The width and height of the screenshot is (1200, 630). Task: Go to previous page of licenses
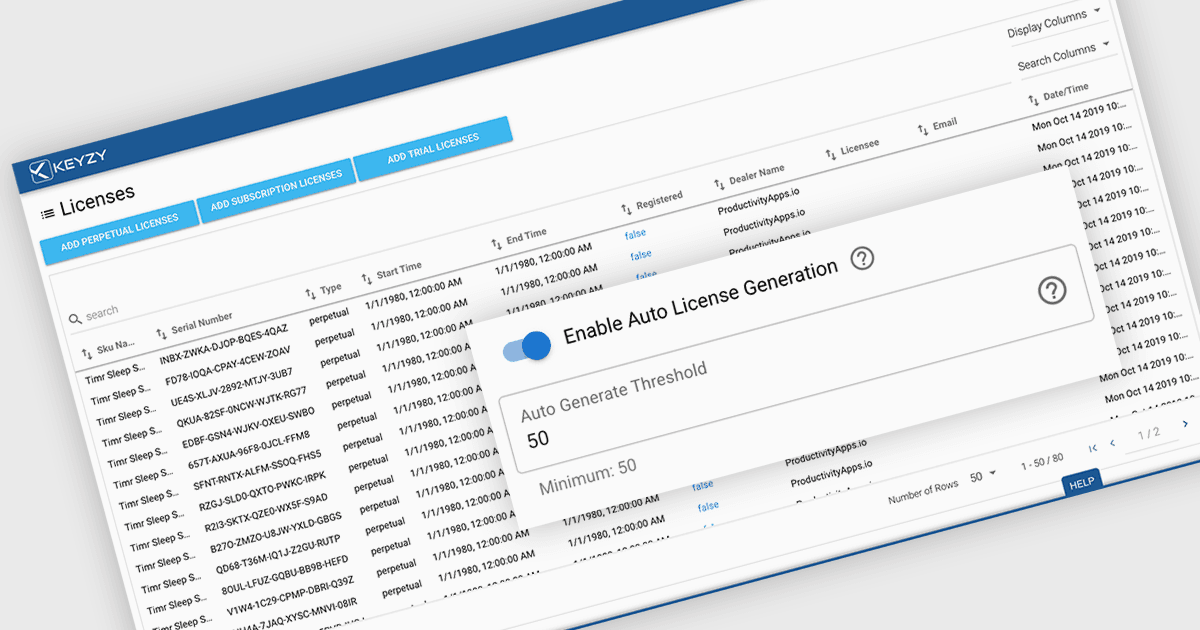tap(1113, 442)
